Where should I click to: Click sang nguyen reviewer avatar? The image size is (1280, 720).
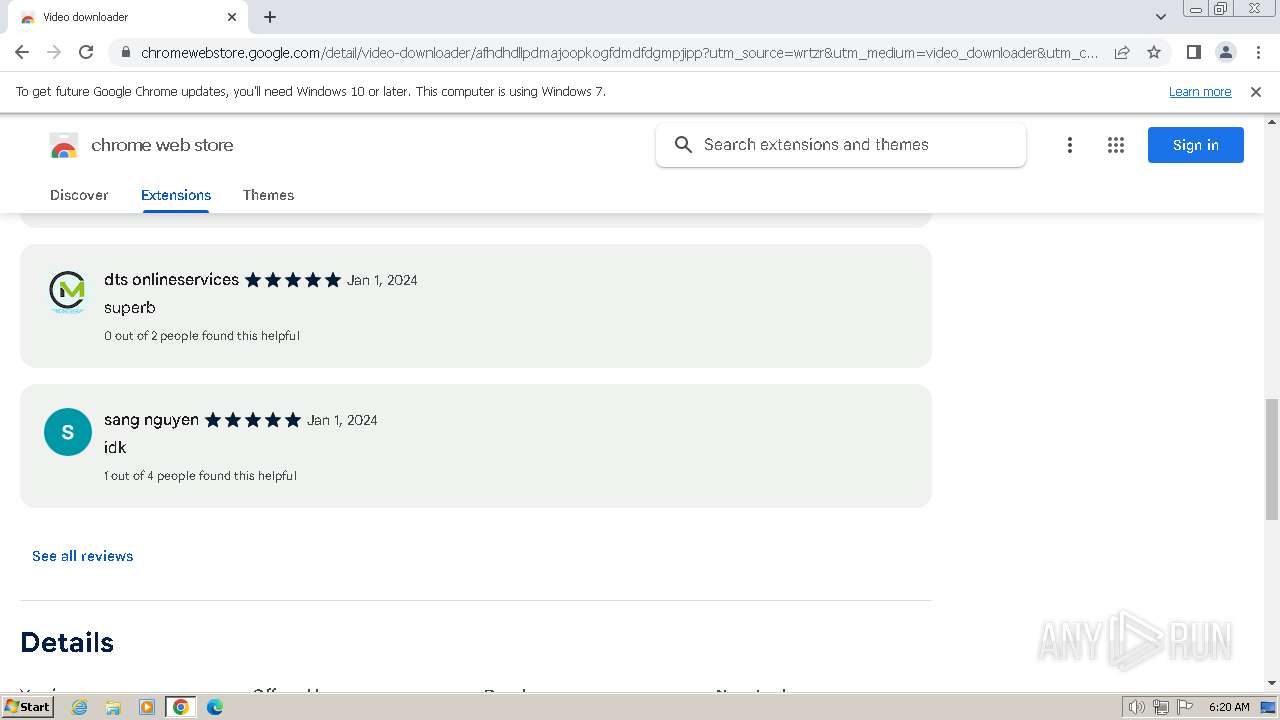point(68,432)
